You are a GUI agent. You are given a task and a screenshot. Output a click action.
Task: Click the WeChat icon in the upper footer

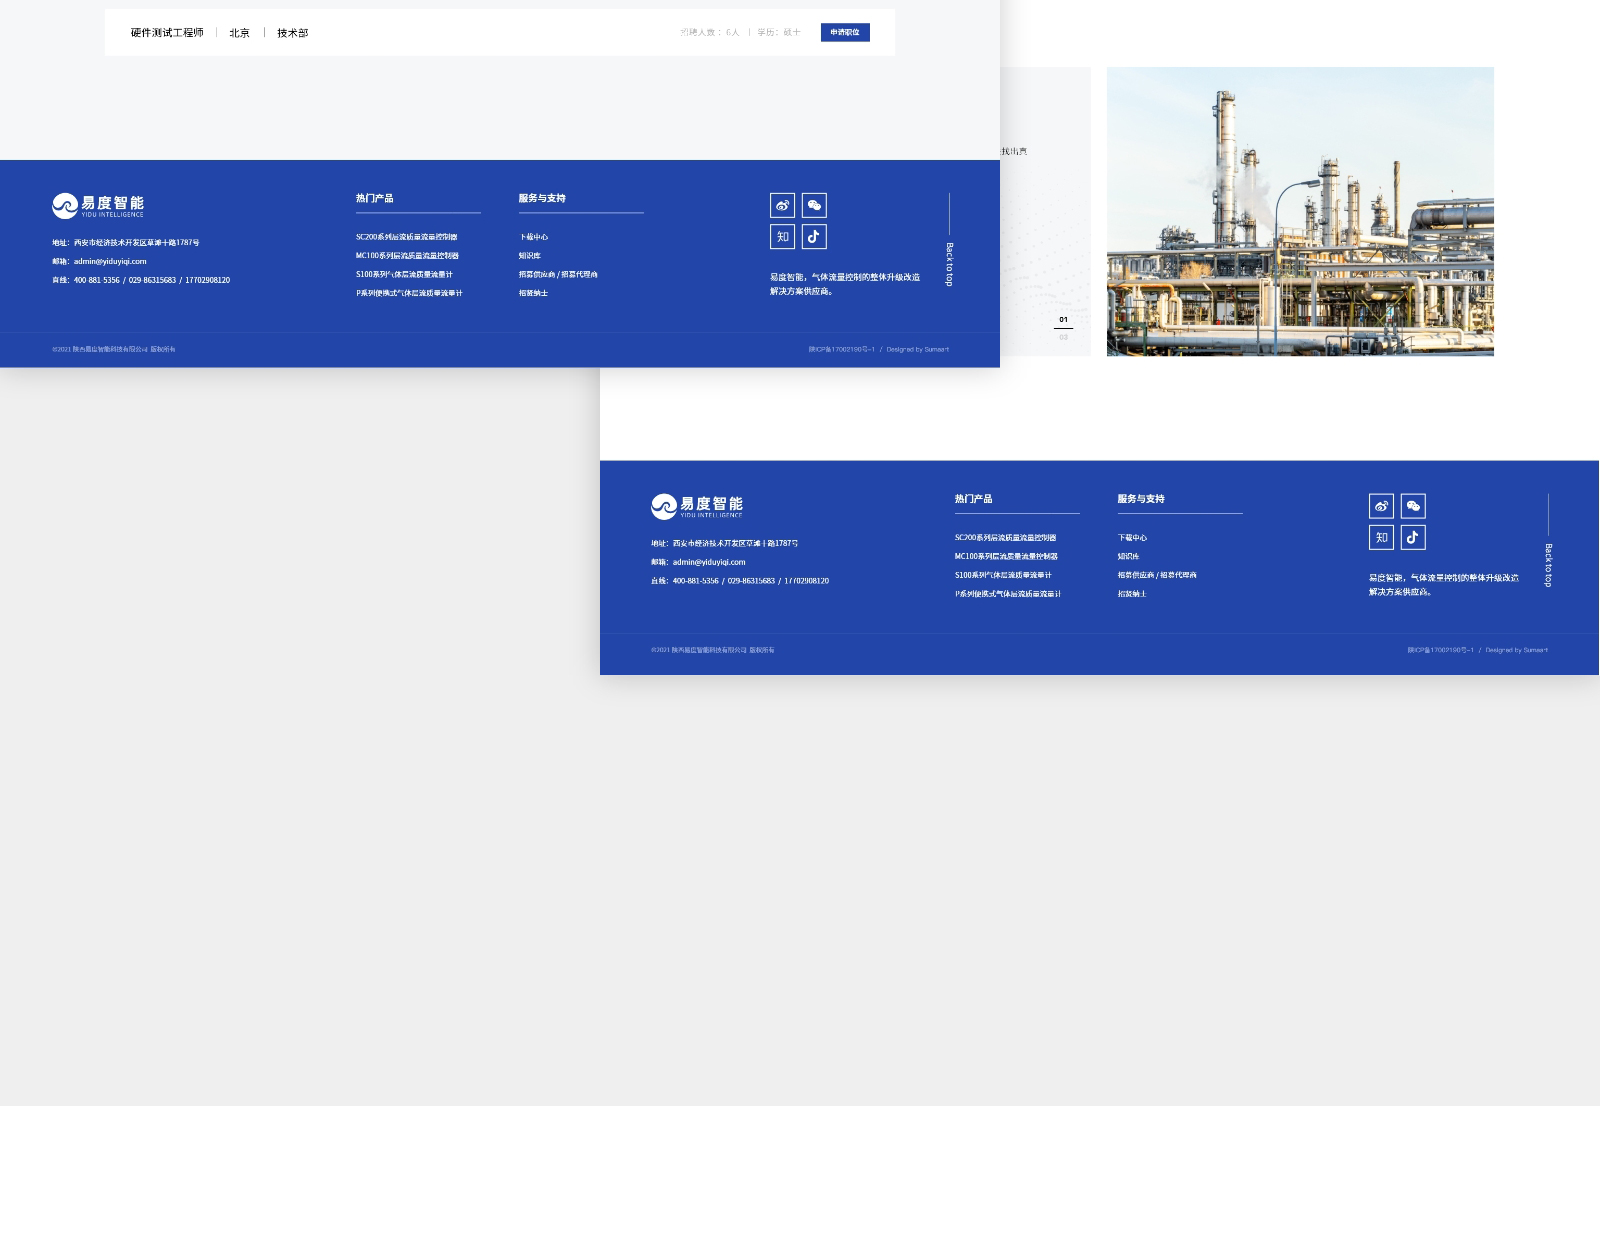click(814, 206)
